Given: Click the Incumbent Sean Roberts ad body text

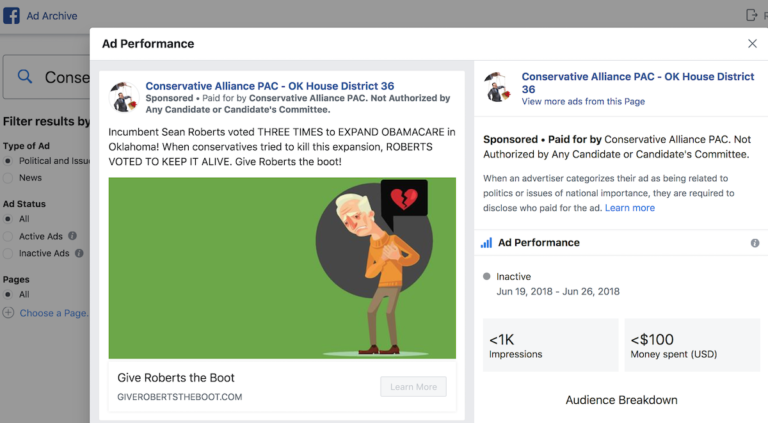Looking at the screenshot, I should tap(282, 147).
